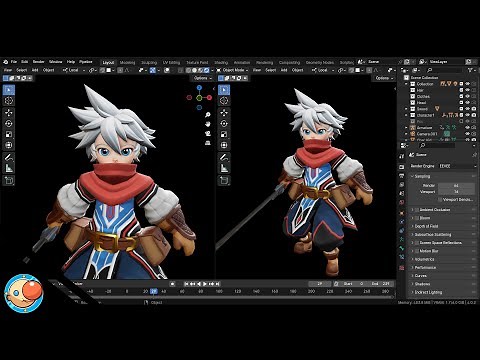Select the Transform tool in right viewport
The image size is (480, 360).
pos(224,145)
